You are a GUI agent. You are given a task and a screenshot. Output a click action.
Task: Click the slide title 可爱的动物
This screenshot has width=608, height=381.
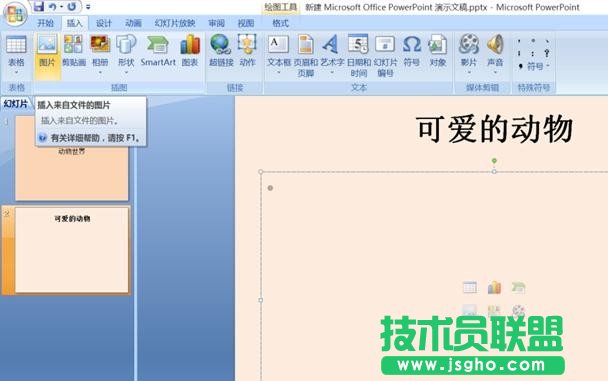(494, 129)
